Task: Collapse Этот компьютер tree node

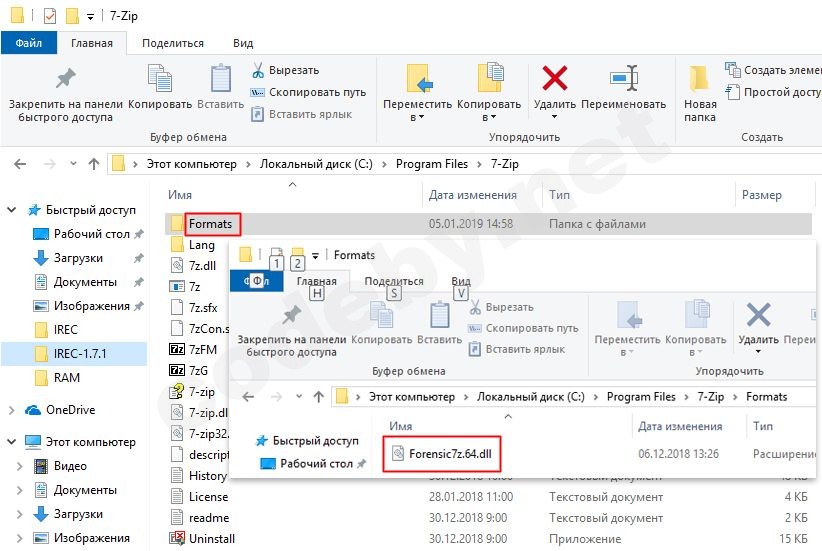Action: 12,442
